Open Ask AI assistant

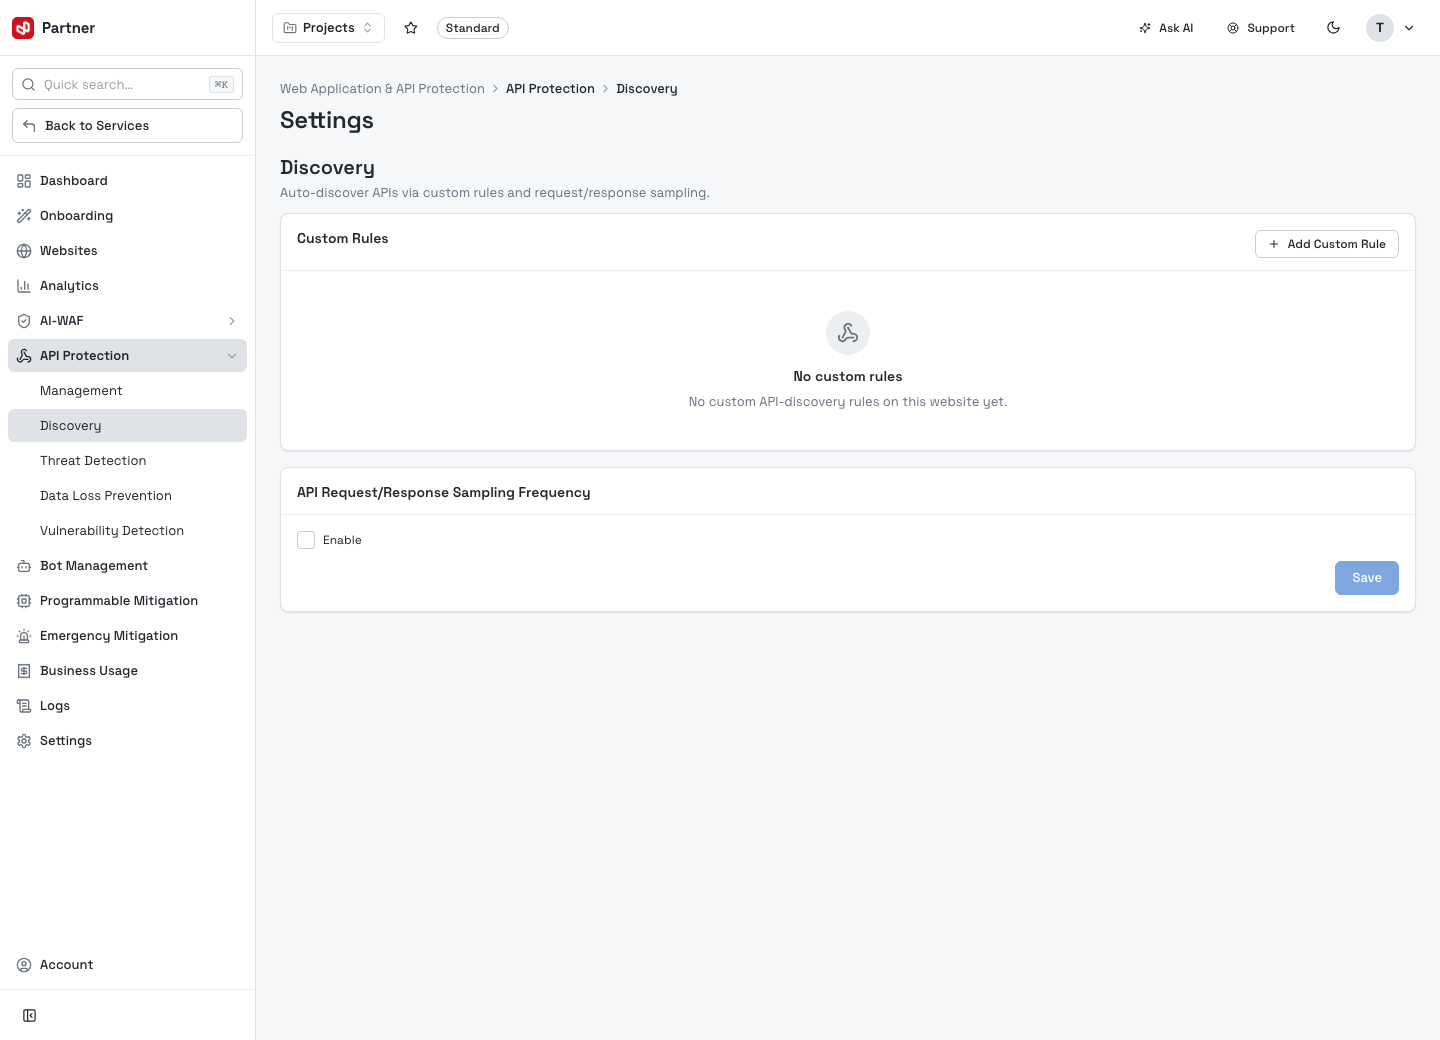click(x=1166, y=28)
